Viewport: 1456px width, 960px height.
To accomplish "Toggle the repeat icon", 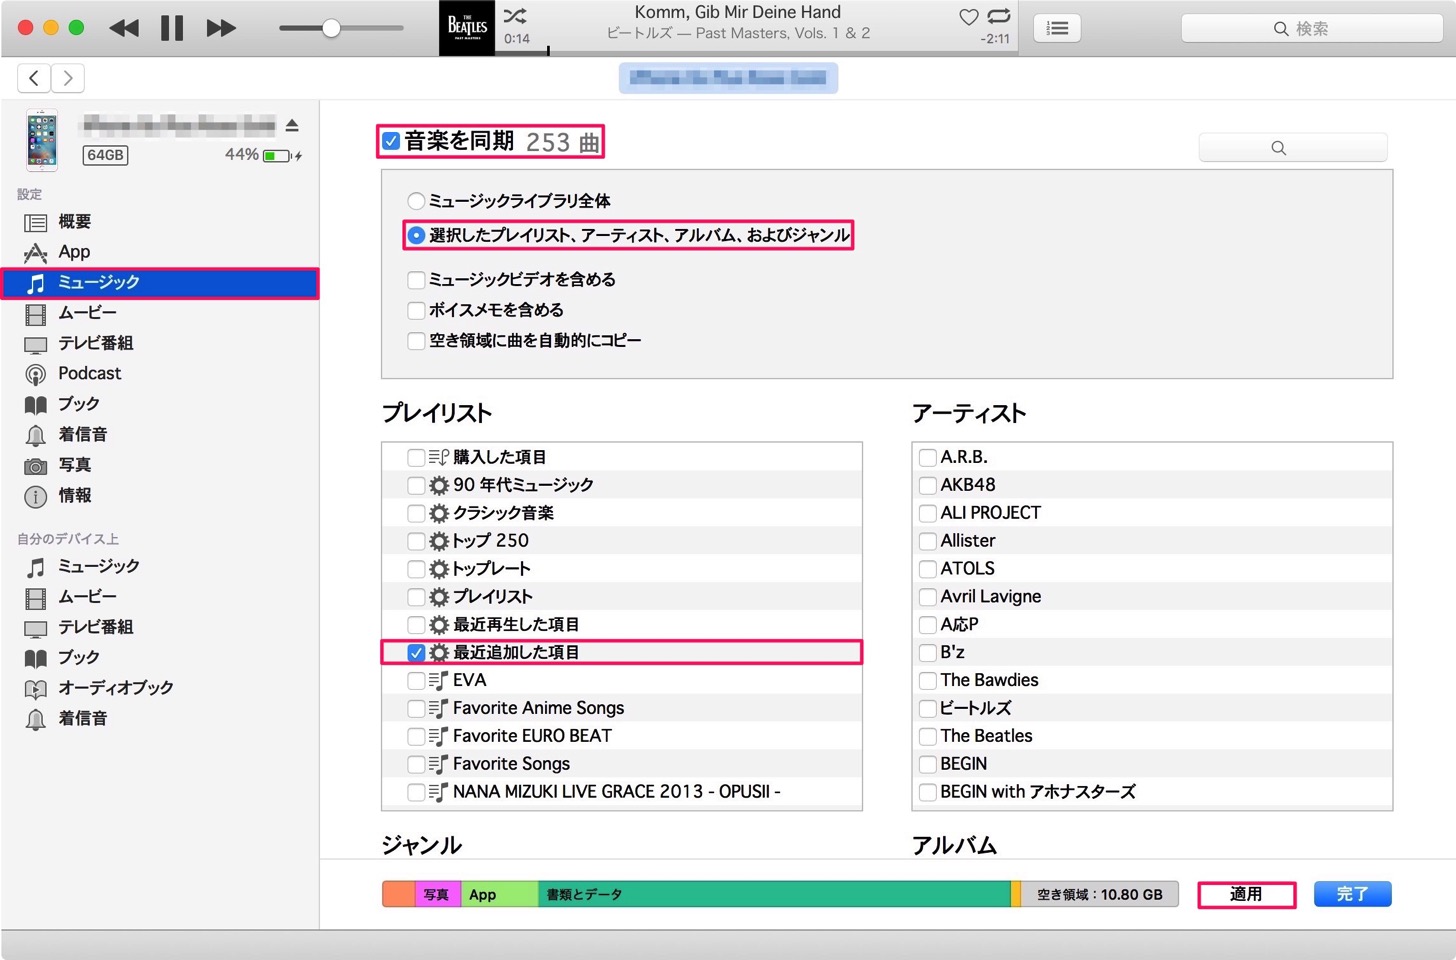I will coord(998,16).
